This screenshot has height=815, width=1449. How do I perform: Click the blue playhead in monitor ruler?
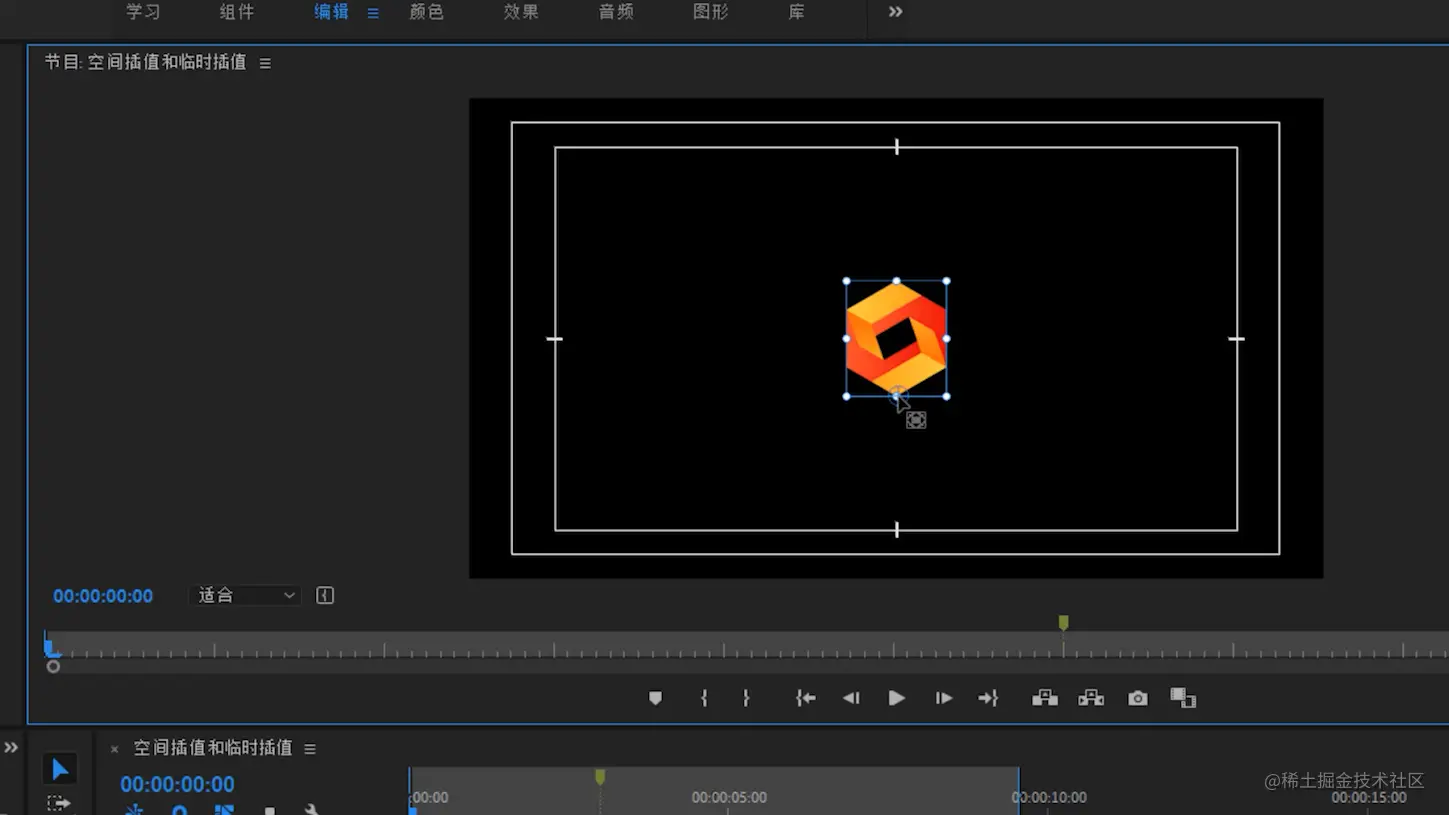tap(51, 647)
